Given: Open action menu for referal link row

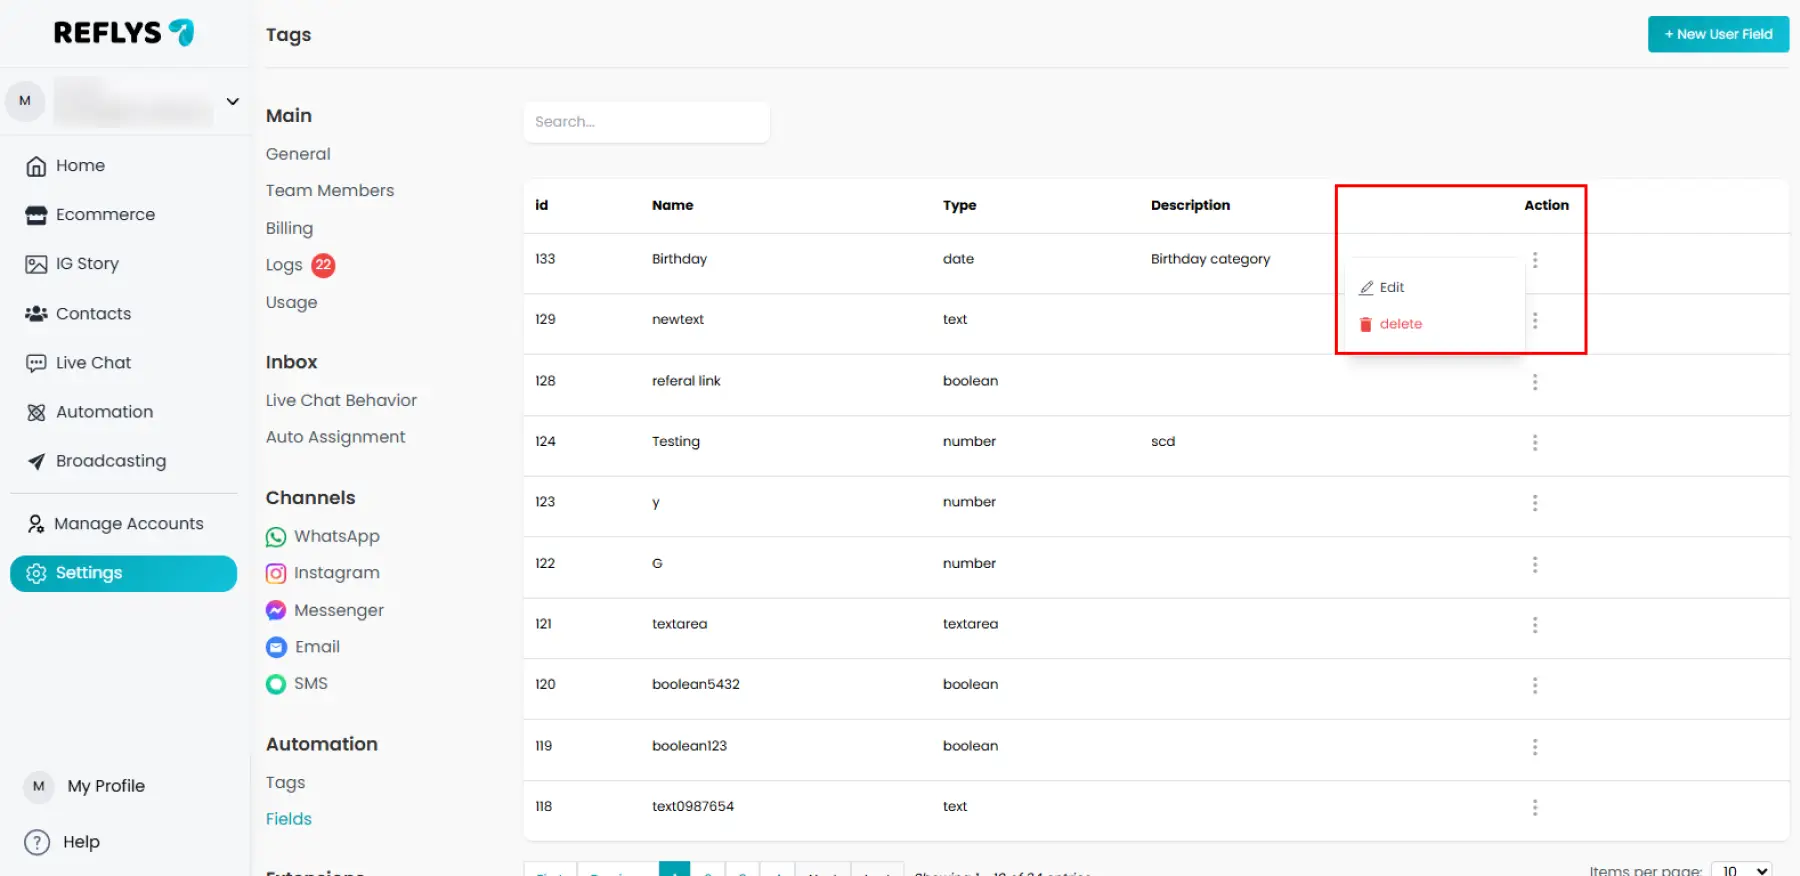Looking at the screenshot, I should (x=1534, y=382).
